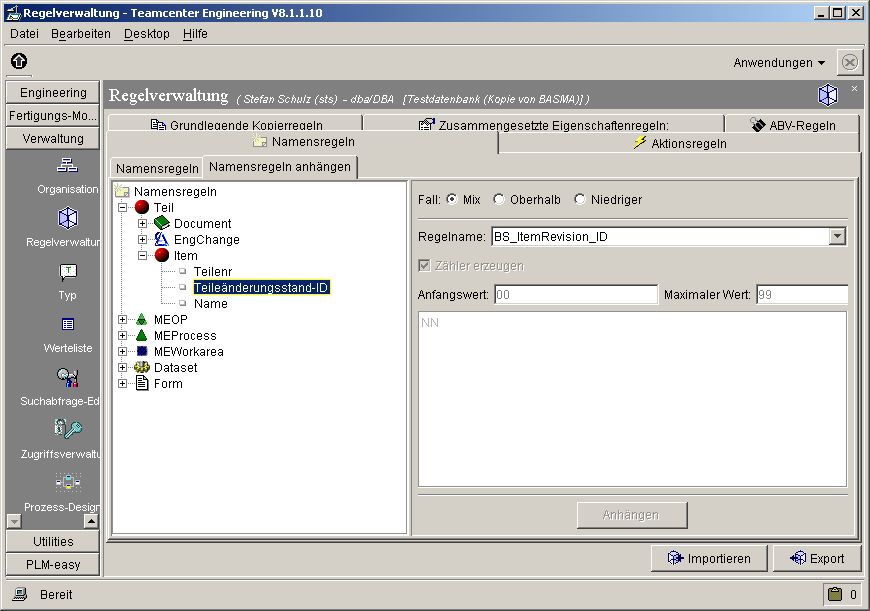Screen dimensions: 870x611
Task: Open the PLM-easy sidebar section
Action: point(53,564)
